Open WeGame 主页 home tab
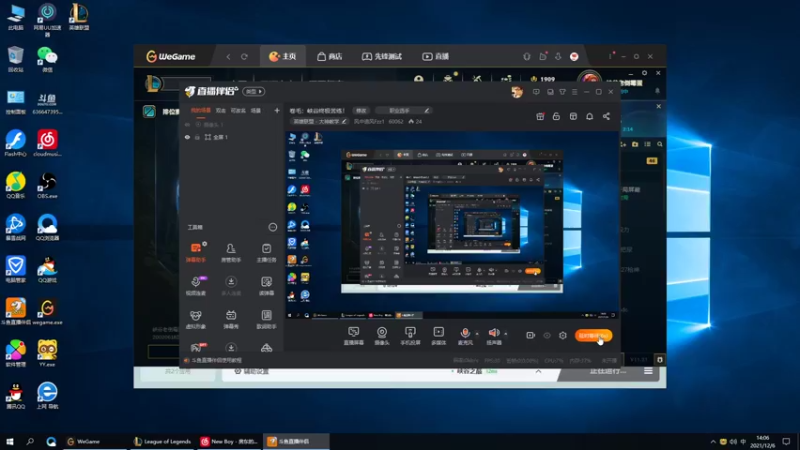This screenshot has width=800, height=450. [x=283, y=56]
